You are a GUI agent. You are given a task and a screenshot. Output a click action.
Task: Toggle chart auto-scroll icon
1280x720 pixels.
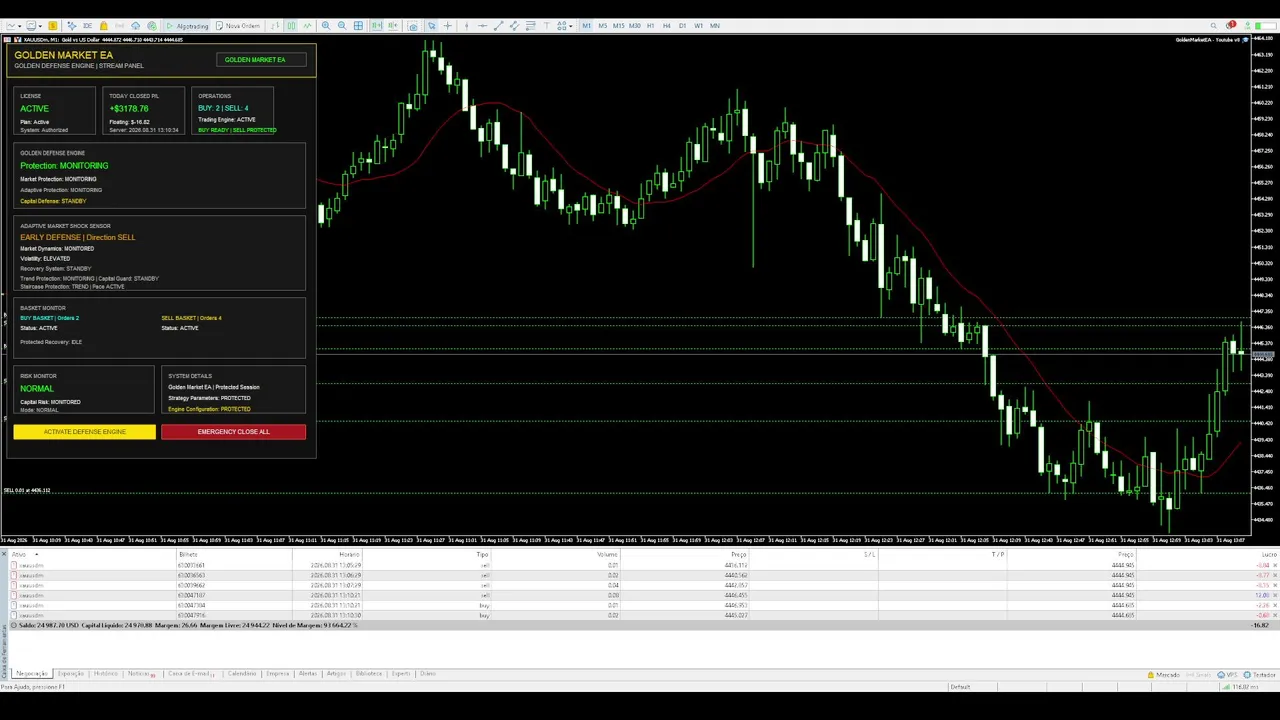377,26
